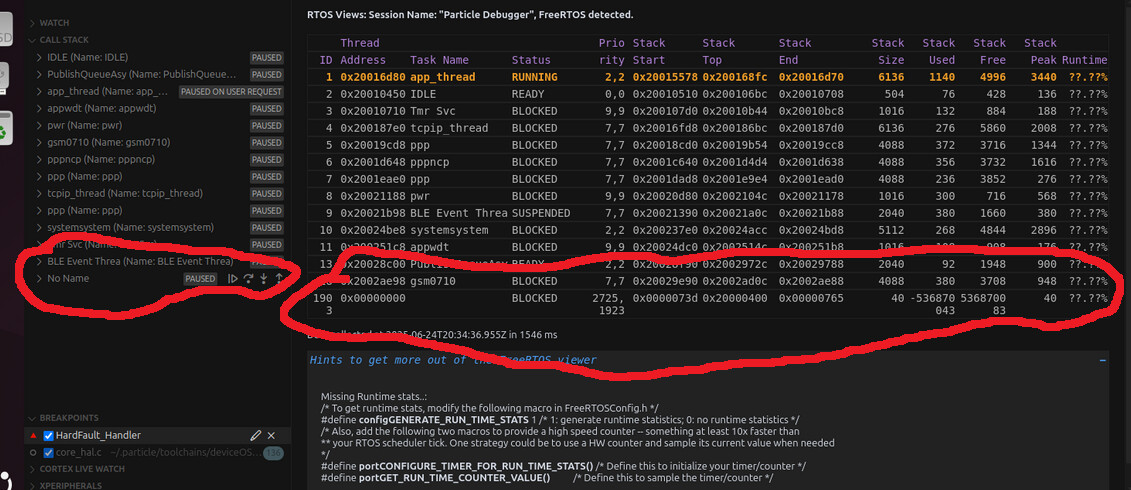Open the USB drive icon in the dock
The image size is (1131, 490).
(6, 79)
